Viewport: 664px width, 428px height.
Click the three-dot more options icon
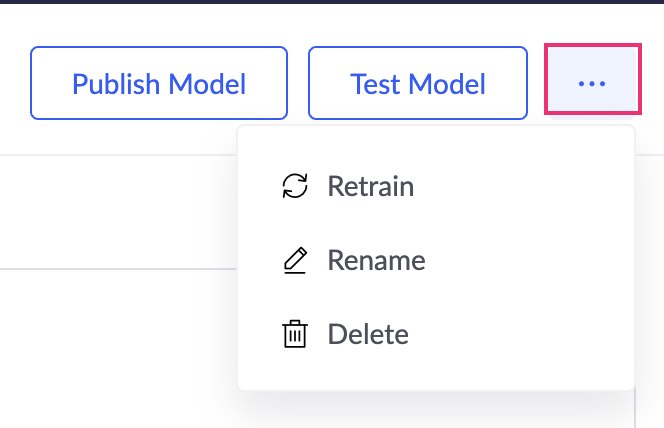[592, 84]
